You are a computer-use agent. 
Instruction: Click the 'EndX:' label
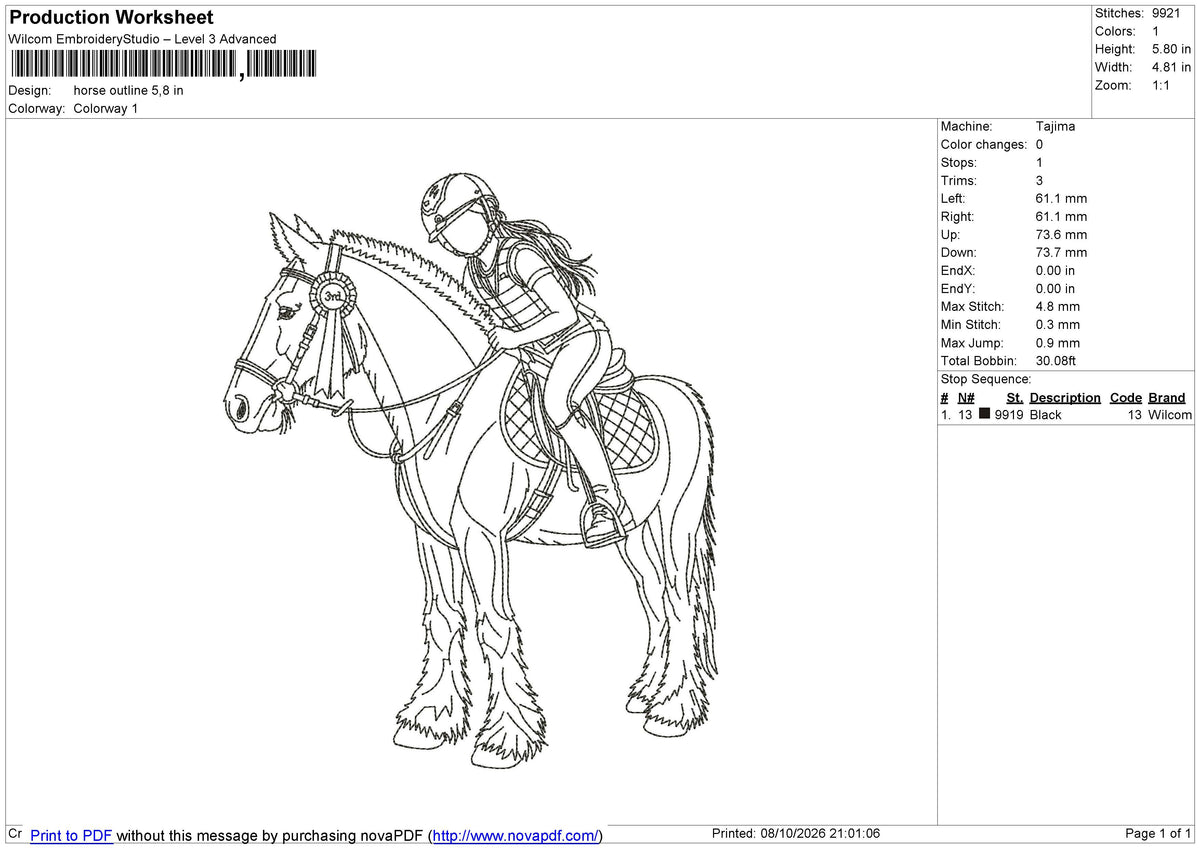pos(958,270)
